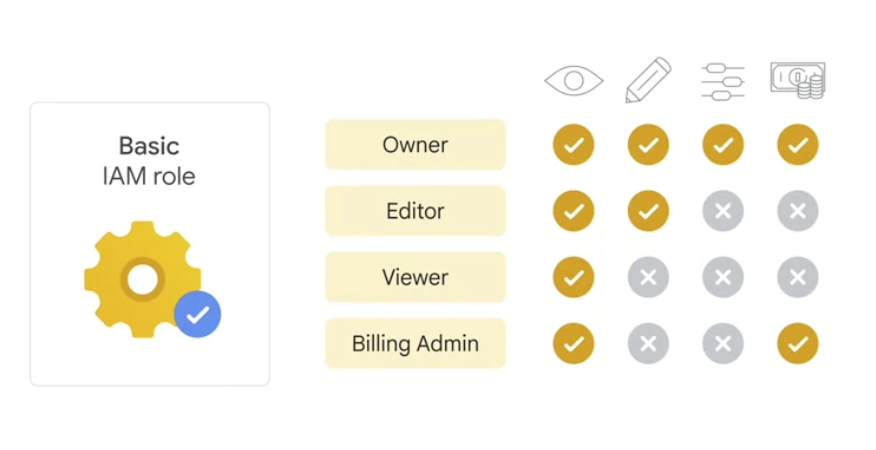Click Viewer's edit permission X mark
The image size is (876, 450).
(x=648, y=277)
